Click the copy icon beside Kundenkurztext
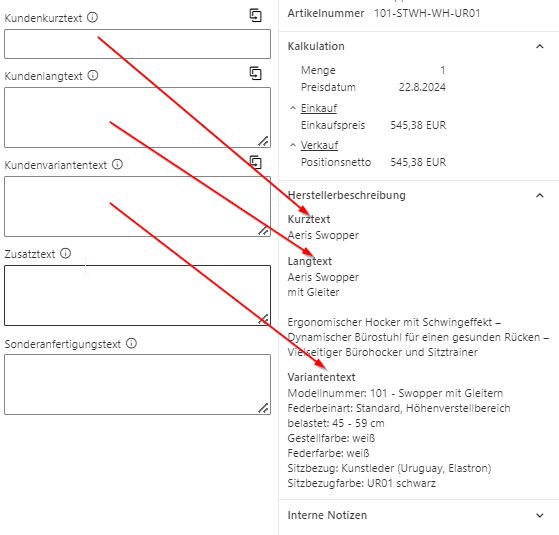This screenshot has height=535, width=559. [x=255, y=16]
